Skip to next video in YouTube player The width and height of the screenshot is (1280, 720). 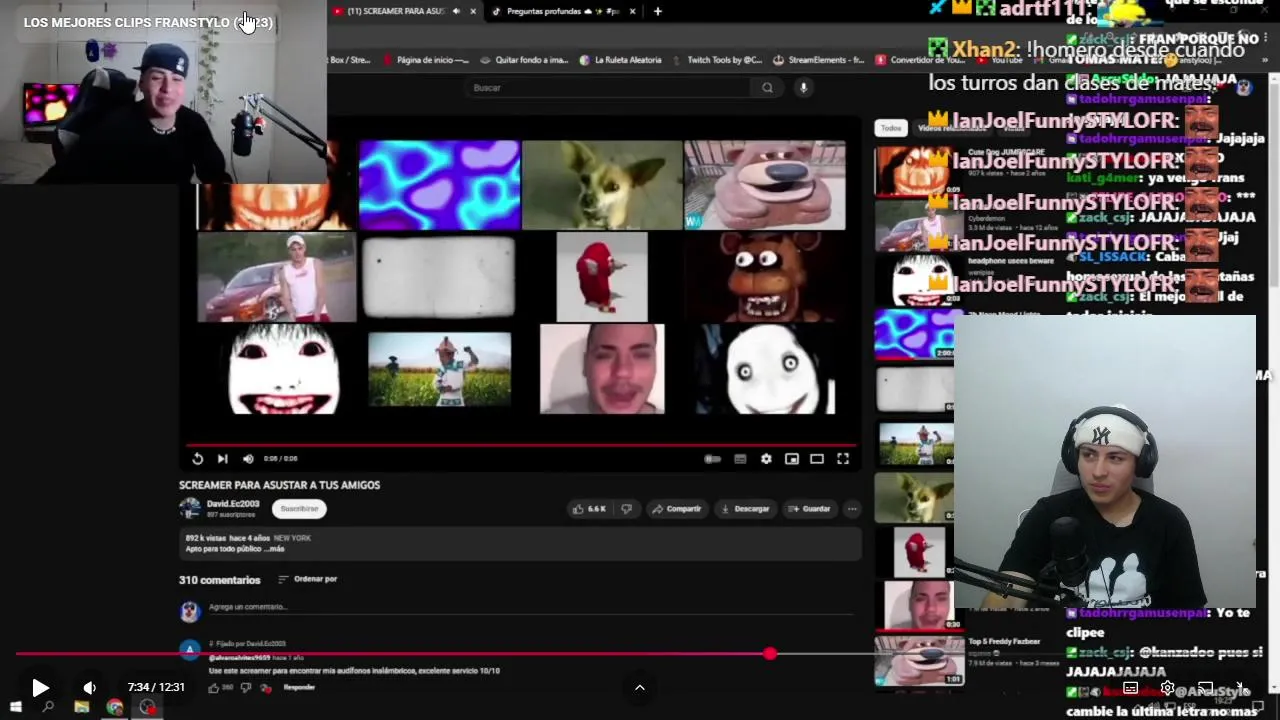222,459
